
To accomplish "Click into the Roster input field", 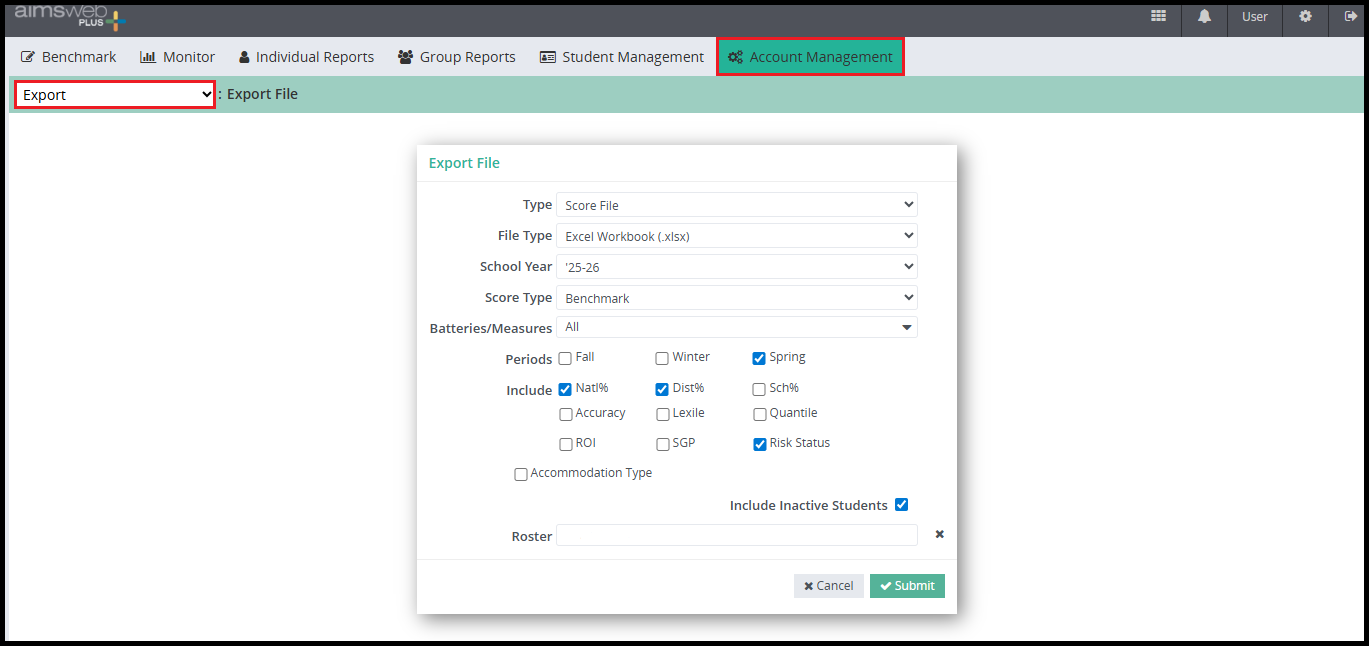I will [x=736, y=536].
